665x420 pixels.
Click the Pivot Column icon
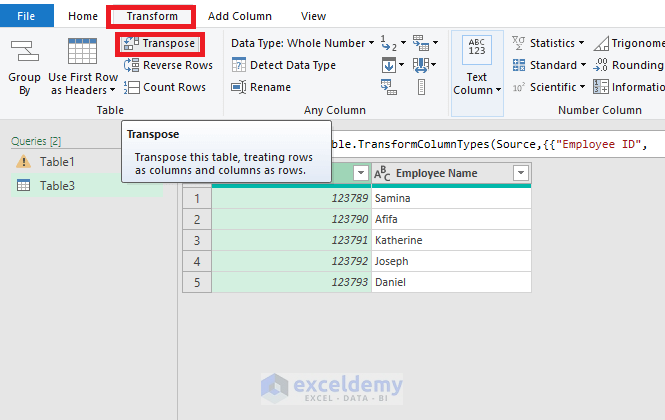coord(388,87)
